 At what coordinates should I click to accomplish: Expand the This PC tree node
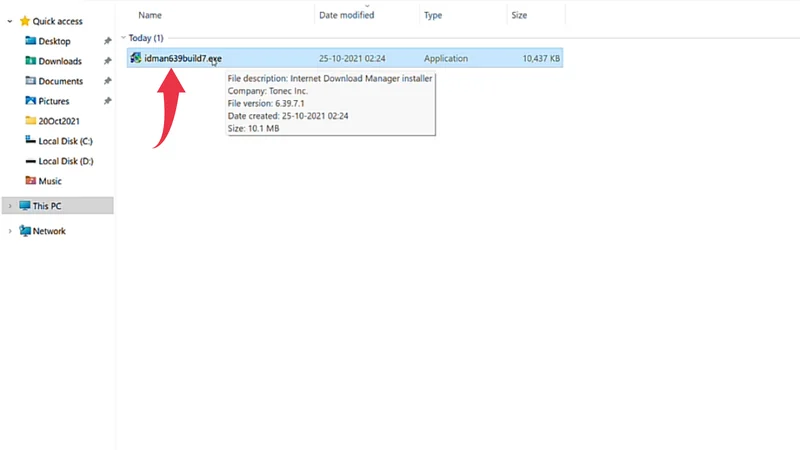pyautogui.click(x=10, y=205)
